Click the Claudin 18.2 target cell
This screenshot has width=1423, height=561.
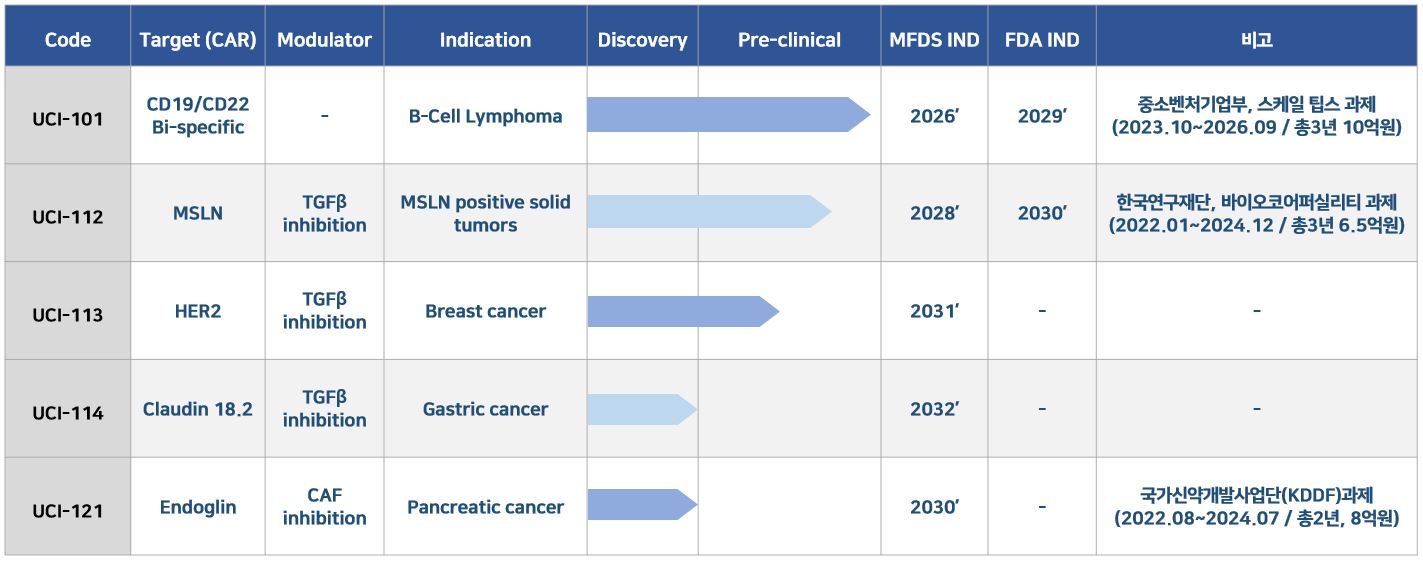point(198,409)
